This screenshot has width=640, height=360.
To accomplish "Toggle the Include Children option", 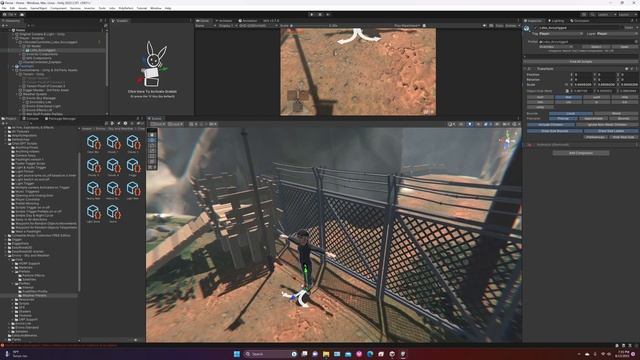I will [x=551, y=124].
